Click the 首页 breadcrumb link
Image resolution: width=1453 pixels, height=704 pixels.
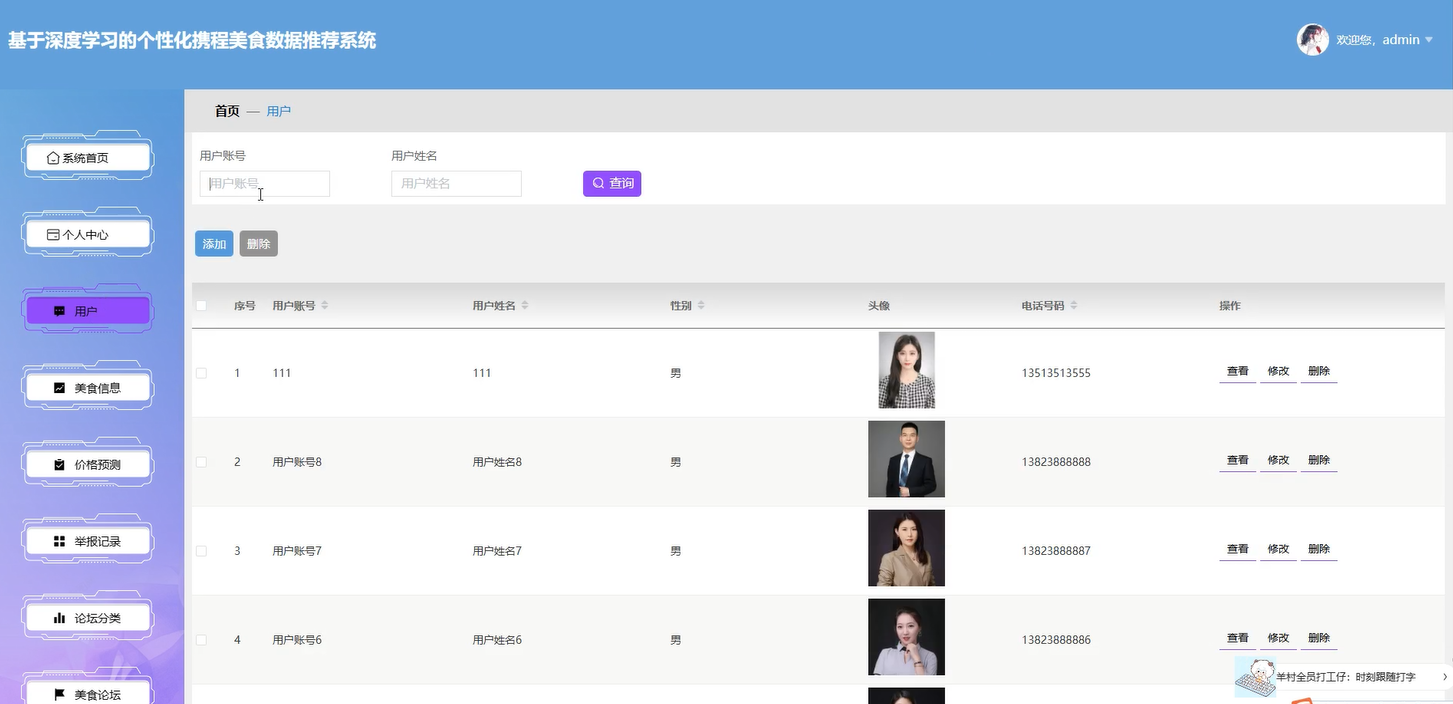pyautogui.click(x=227, y=111)
